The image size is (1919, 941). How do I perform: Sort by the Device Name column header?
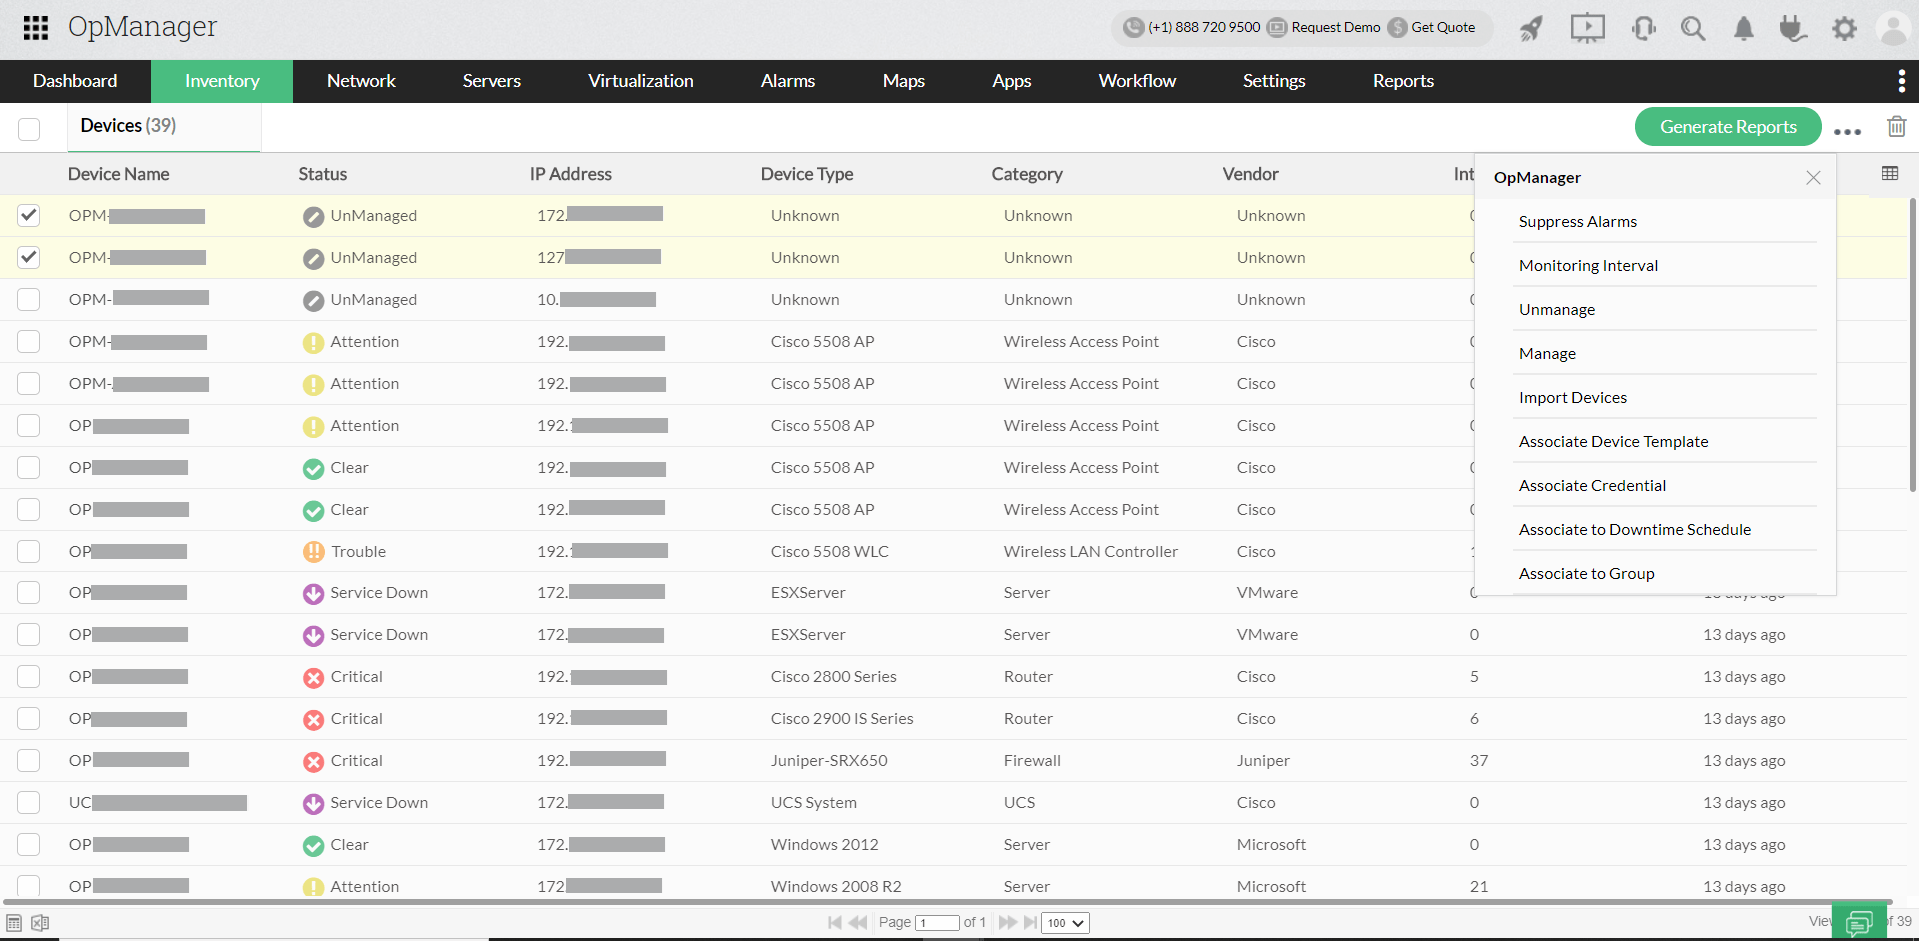point(119,174)
